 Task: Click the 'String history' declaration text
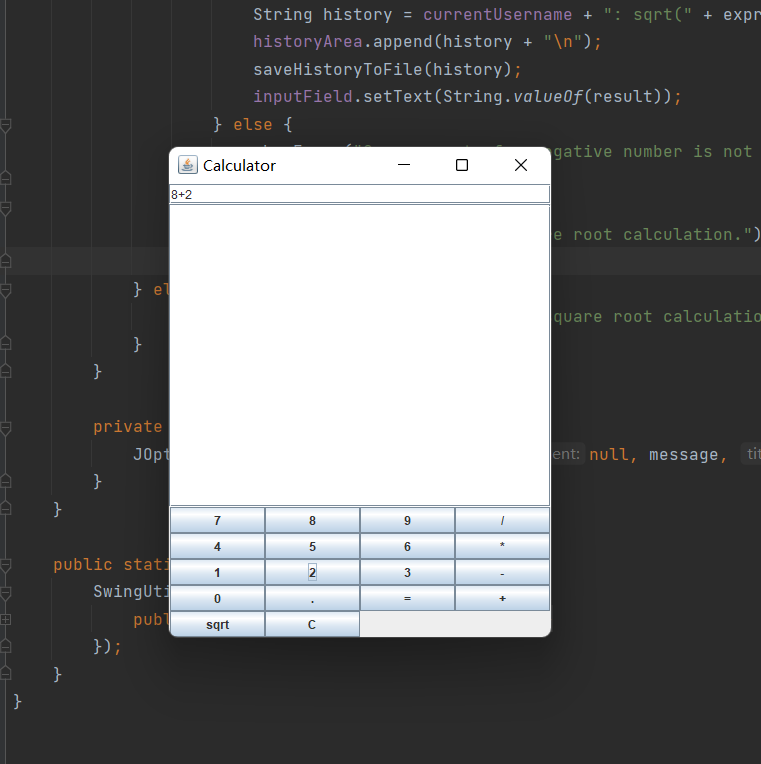pos(323,15)
